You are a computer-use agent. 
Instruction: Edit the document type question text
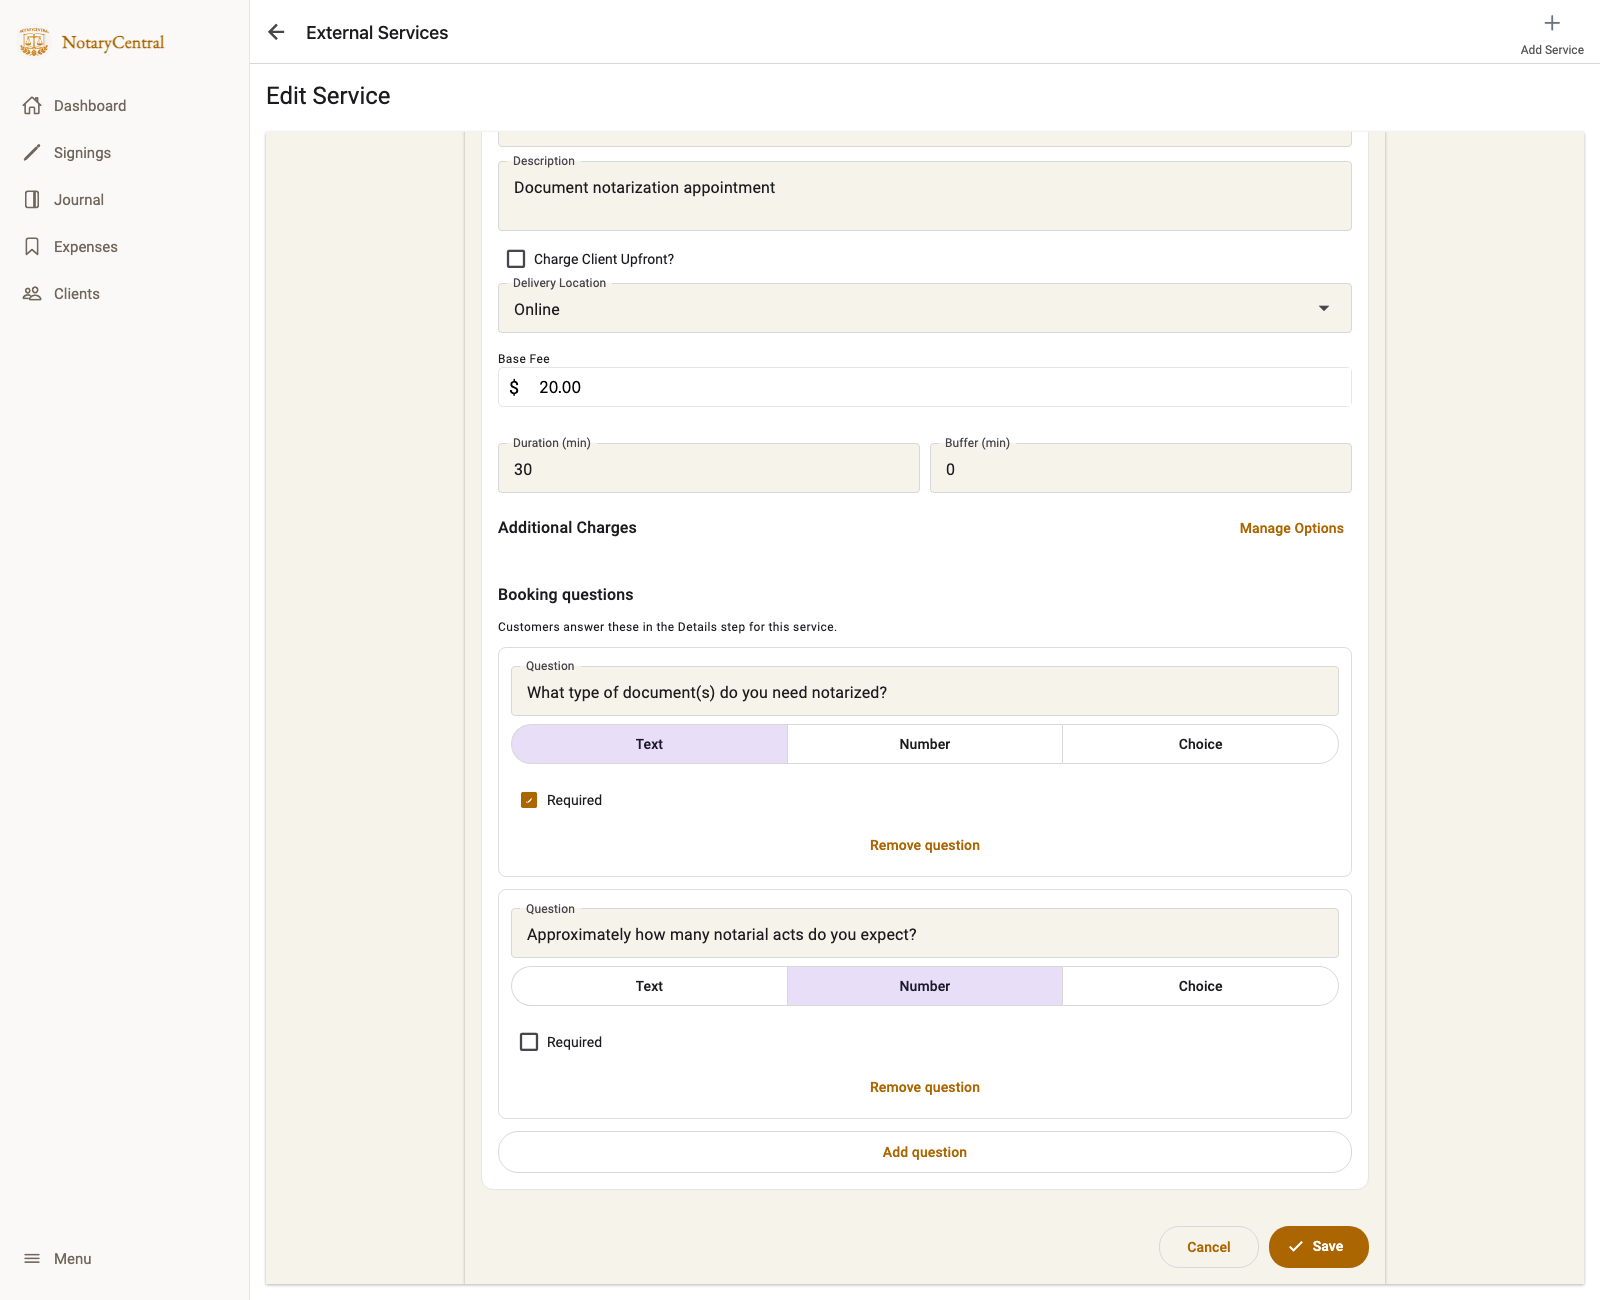[x=925, y=691]
